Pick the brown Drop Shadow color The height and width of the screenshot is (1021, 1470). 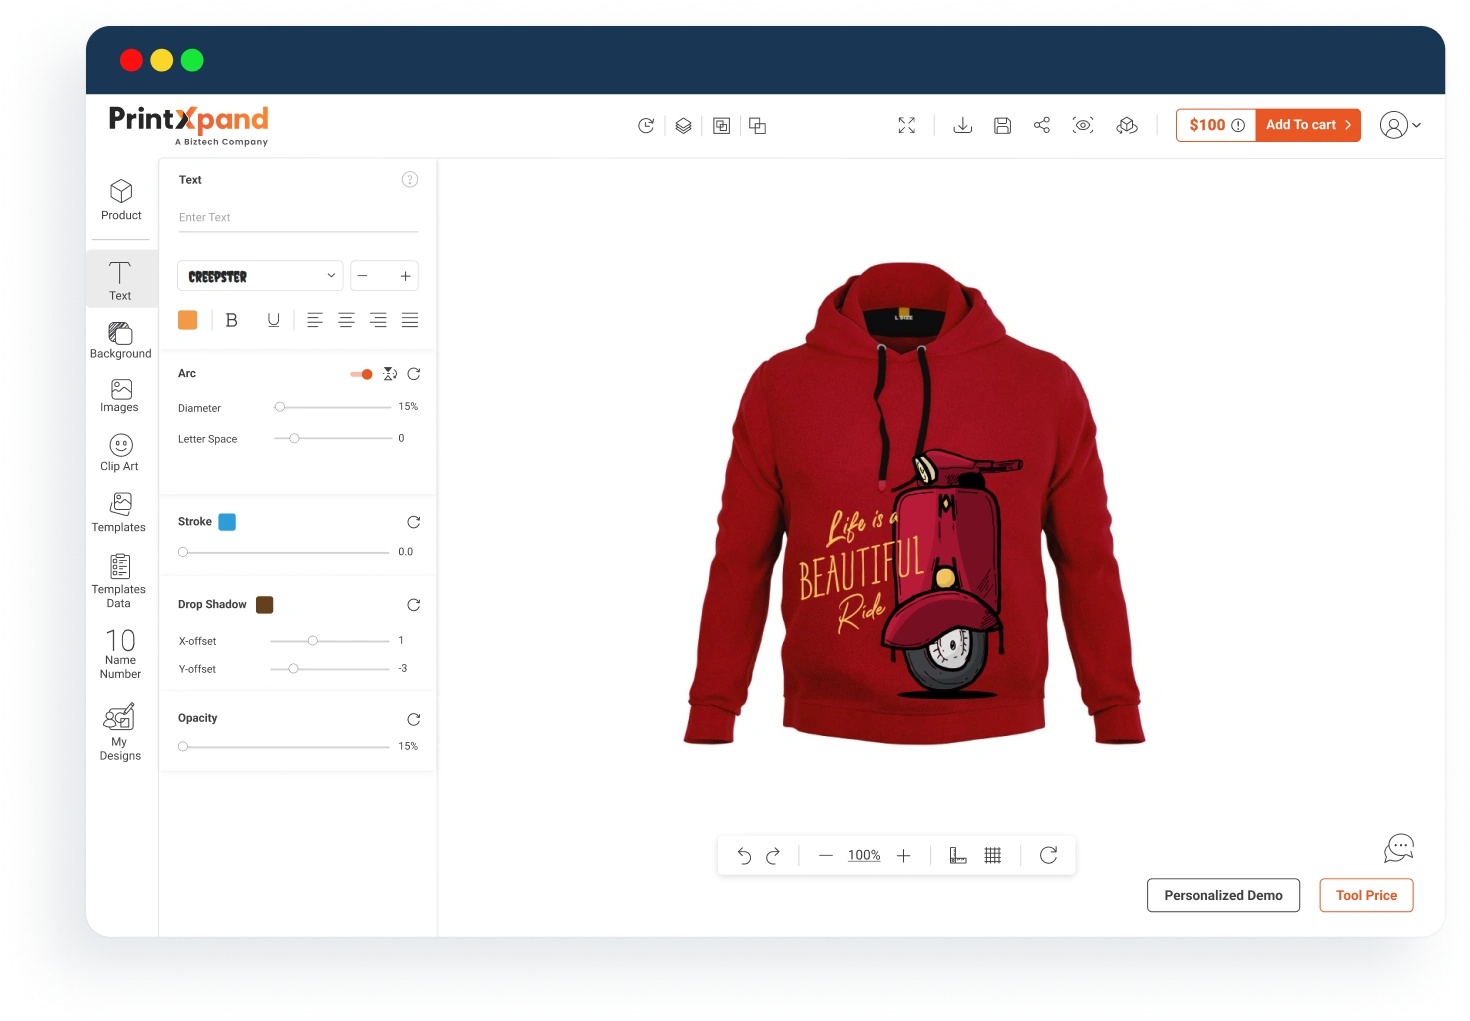(x=265, y=605)
